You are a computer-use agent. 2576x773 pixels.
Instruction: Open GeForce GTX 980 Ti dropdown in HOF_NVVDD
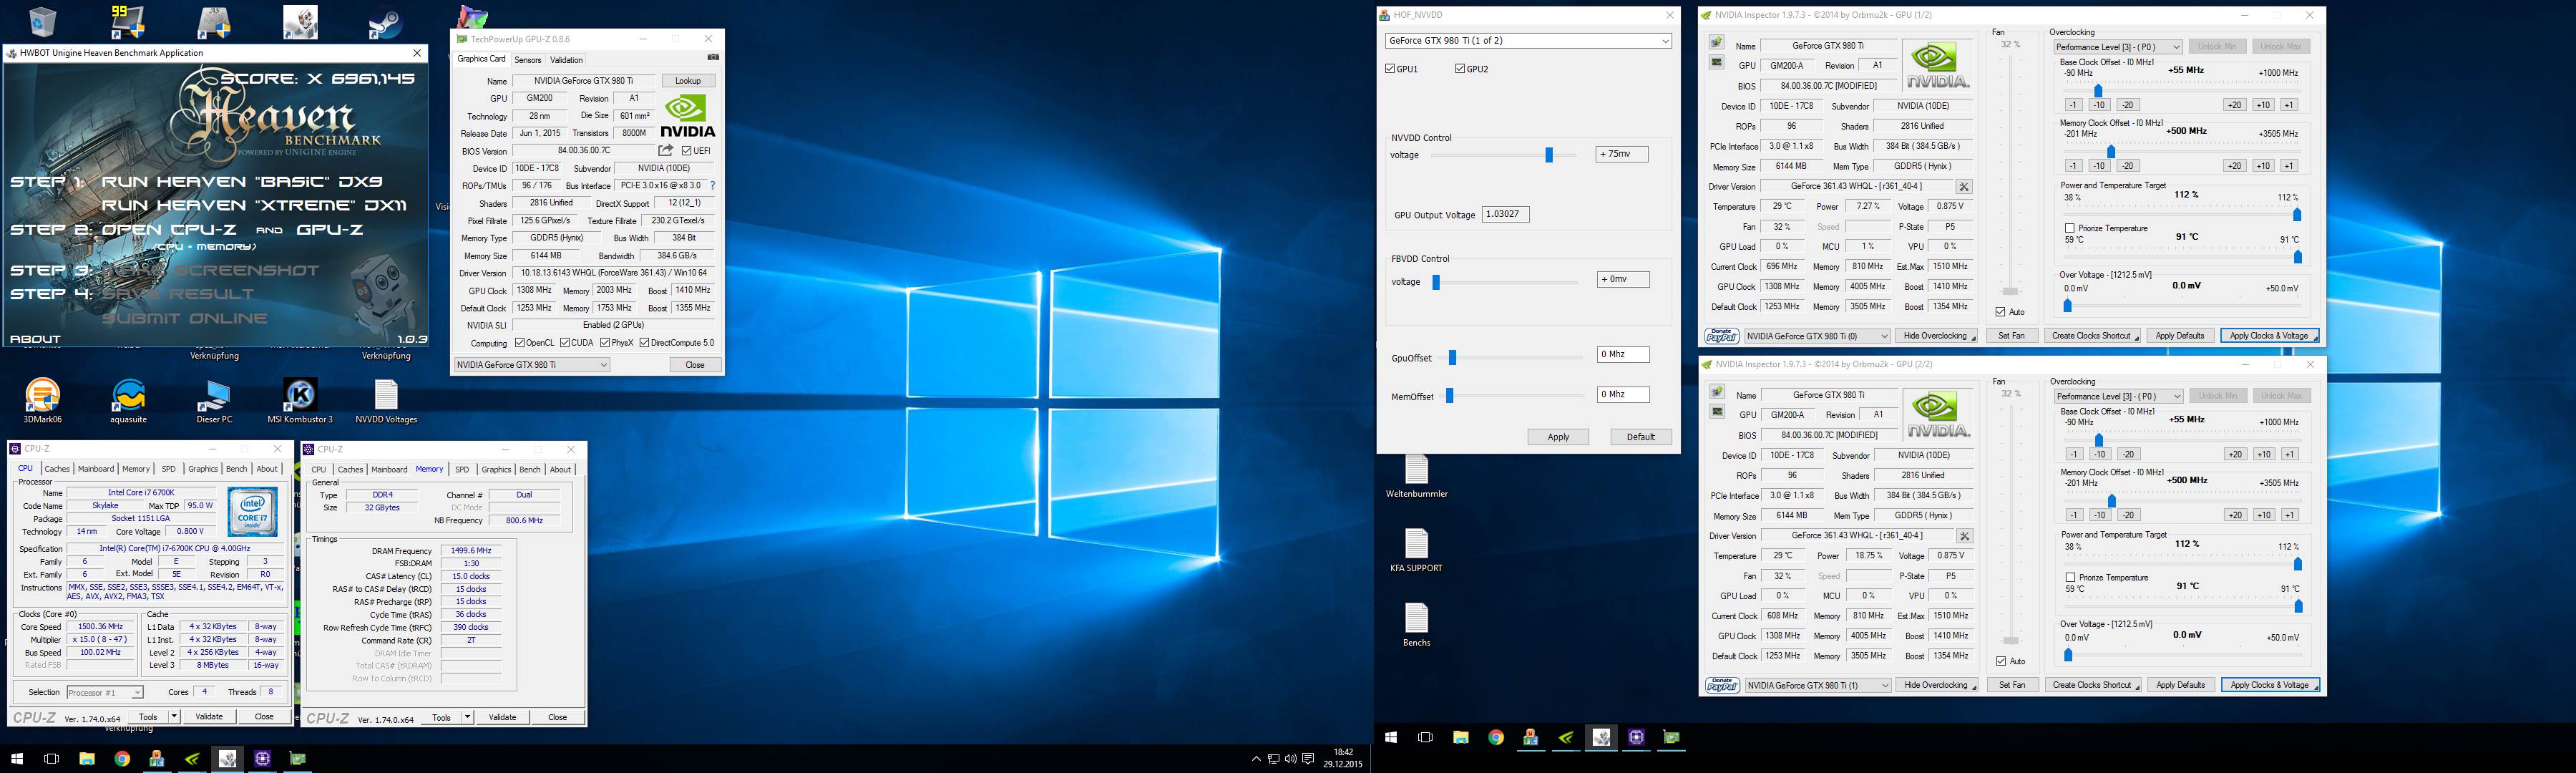click(1528, 41)
